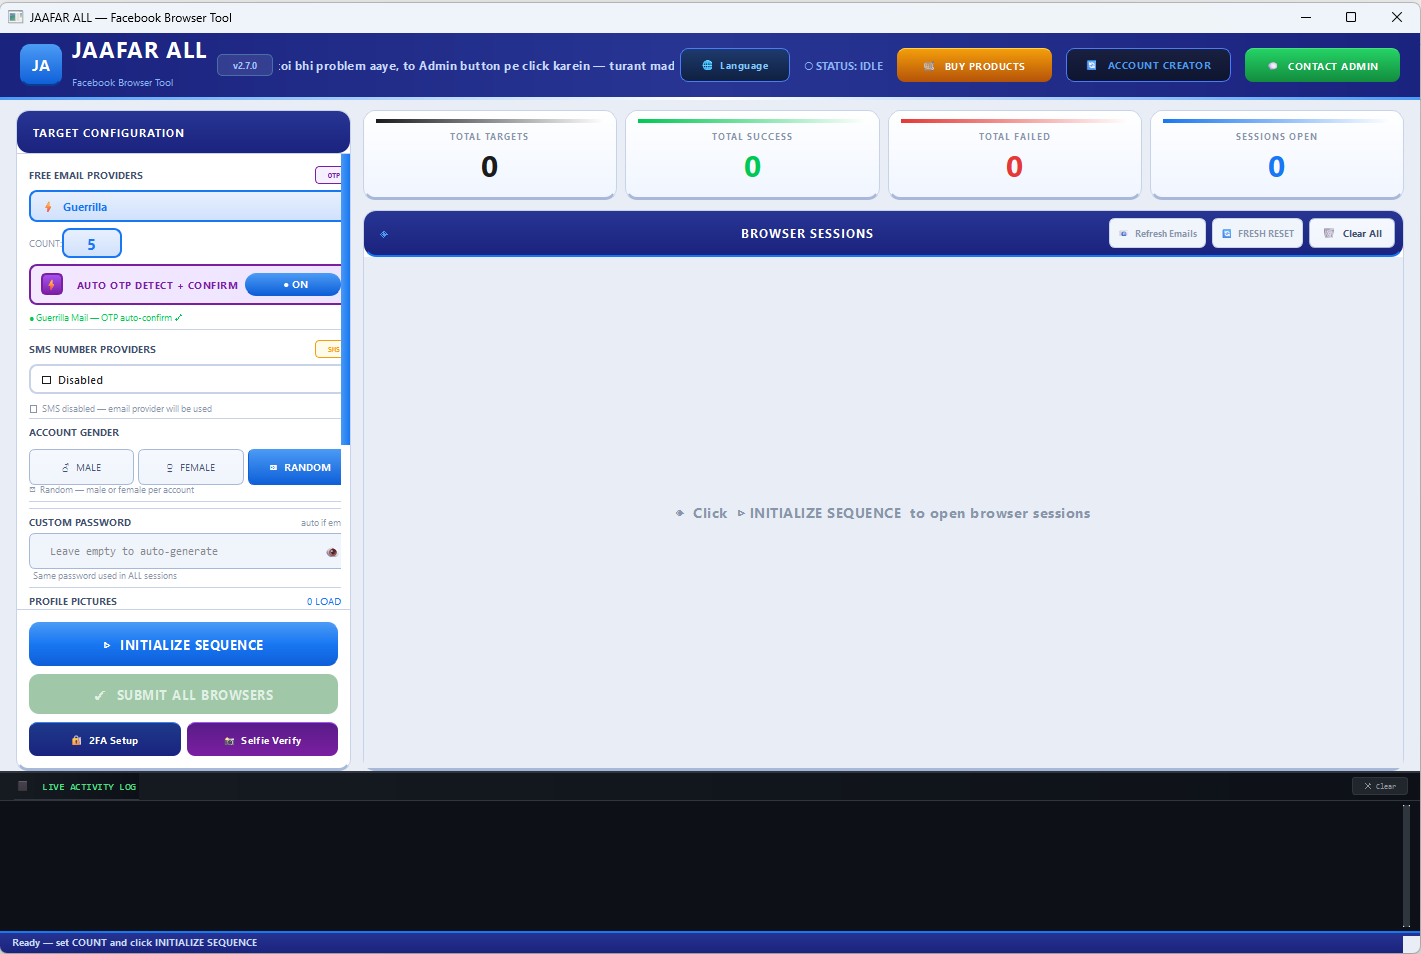Click the PROFILE PICTURES label

(x=73, y=602)
